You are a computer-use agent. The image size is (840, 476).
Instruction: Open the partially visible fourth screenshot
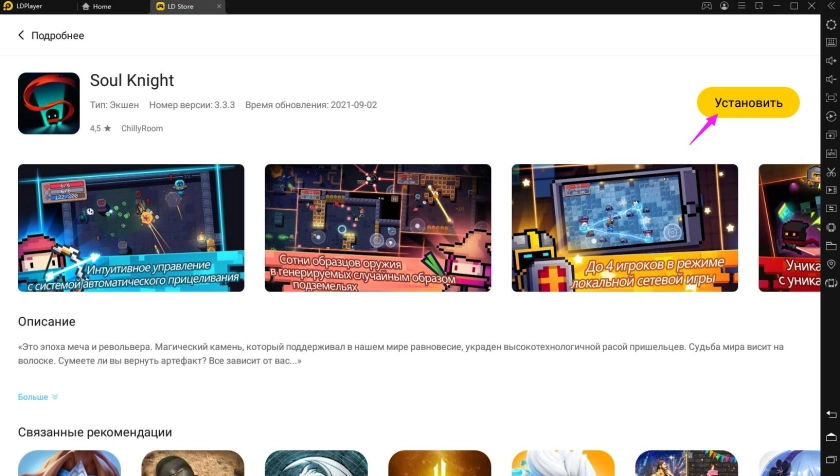coord(789,228)
